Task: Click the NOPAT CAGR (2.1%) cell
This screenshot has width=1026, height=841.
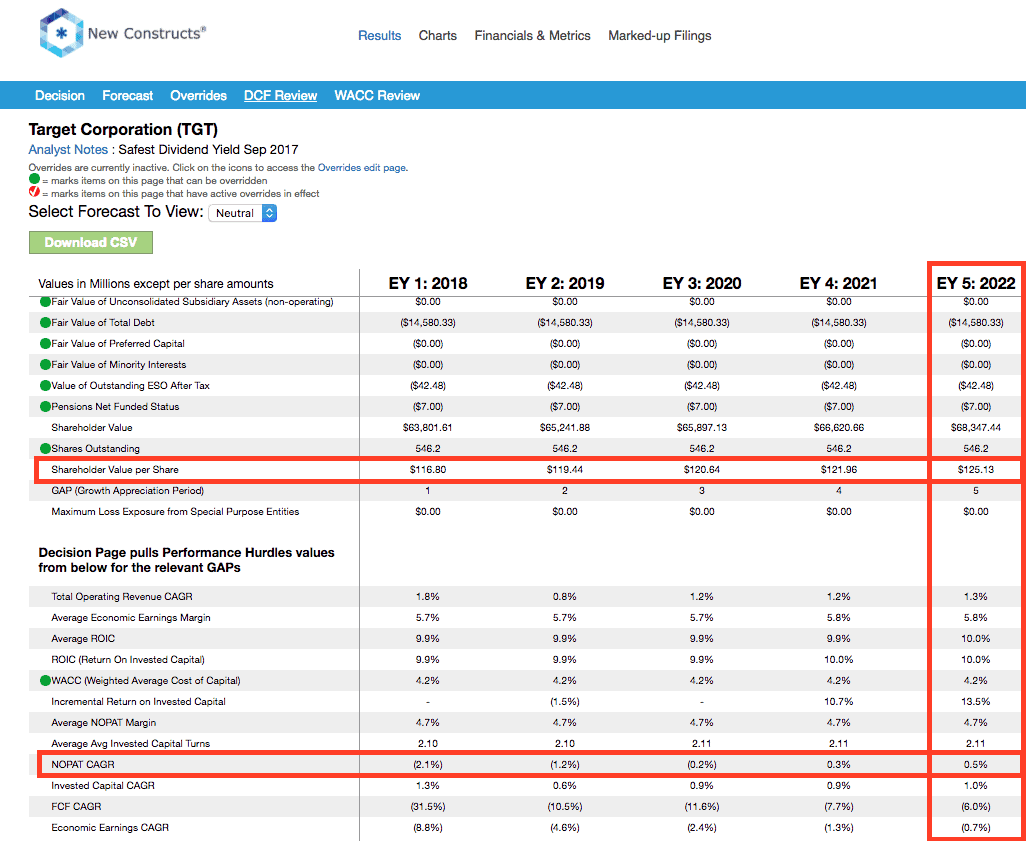Action: 428,764
